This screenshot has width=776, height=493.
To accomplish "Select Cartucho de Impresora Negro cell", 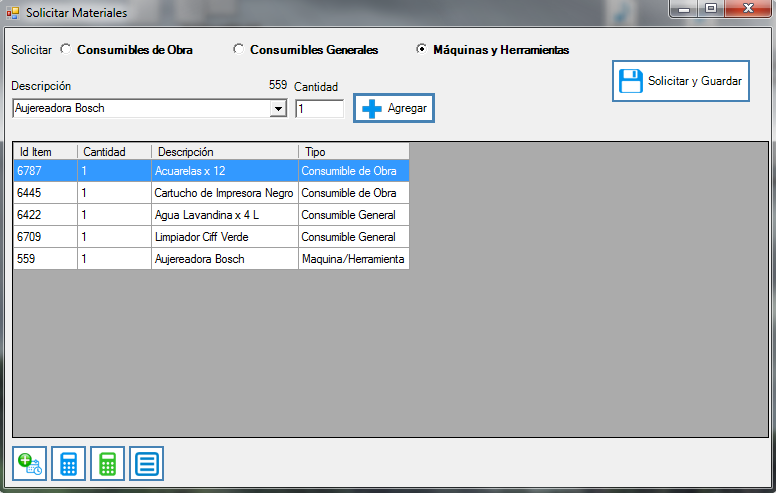I will coord(225,193).
